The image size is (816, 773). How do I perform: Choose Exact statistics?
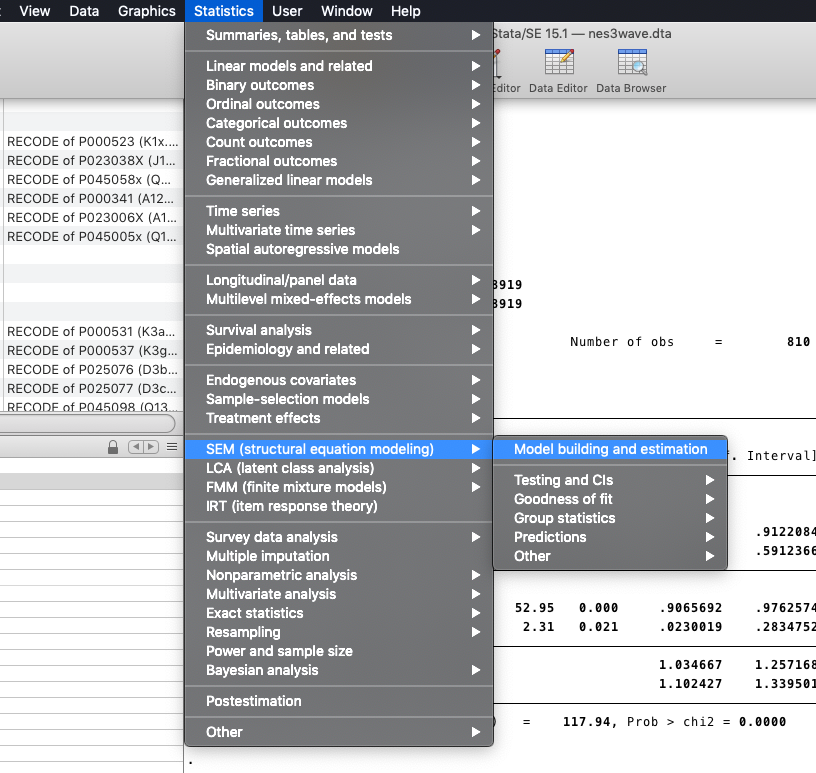tap(339, 613)
